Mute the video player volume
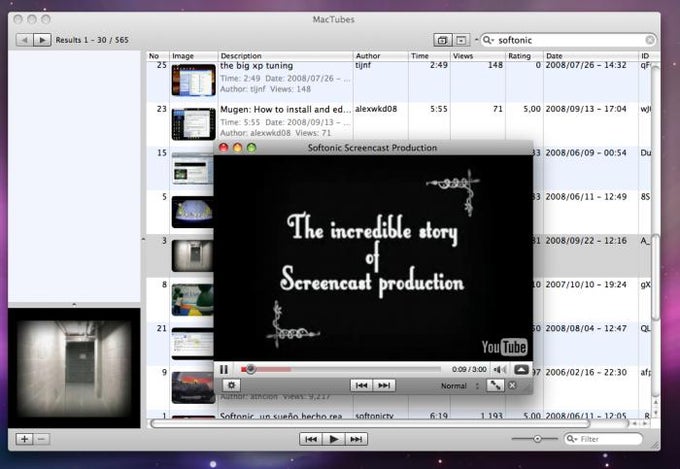This screenshot has height=469, width=680. [500, 370]
